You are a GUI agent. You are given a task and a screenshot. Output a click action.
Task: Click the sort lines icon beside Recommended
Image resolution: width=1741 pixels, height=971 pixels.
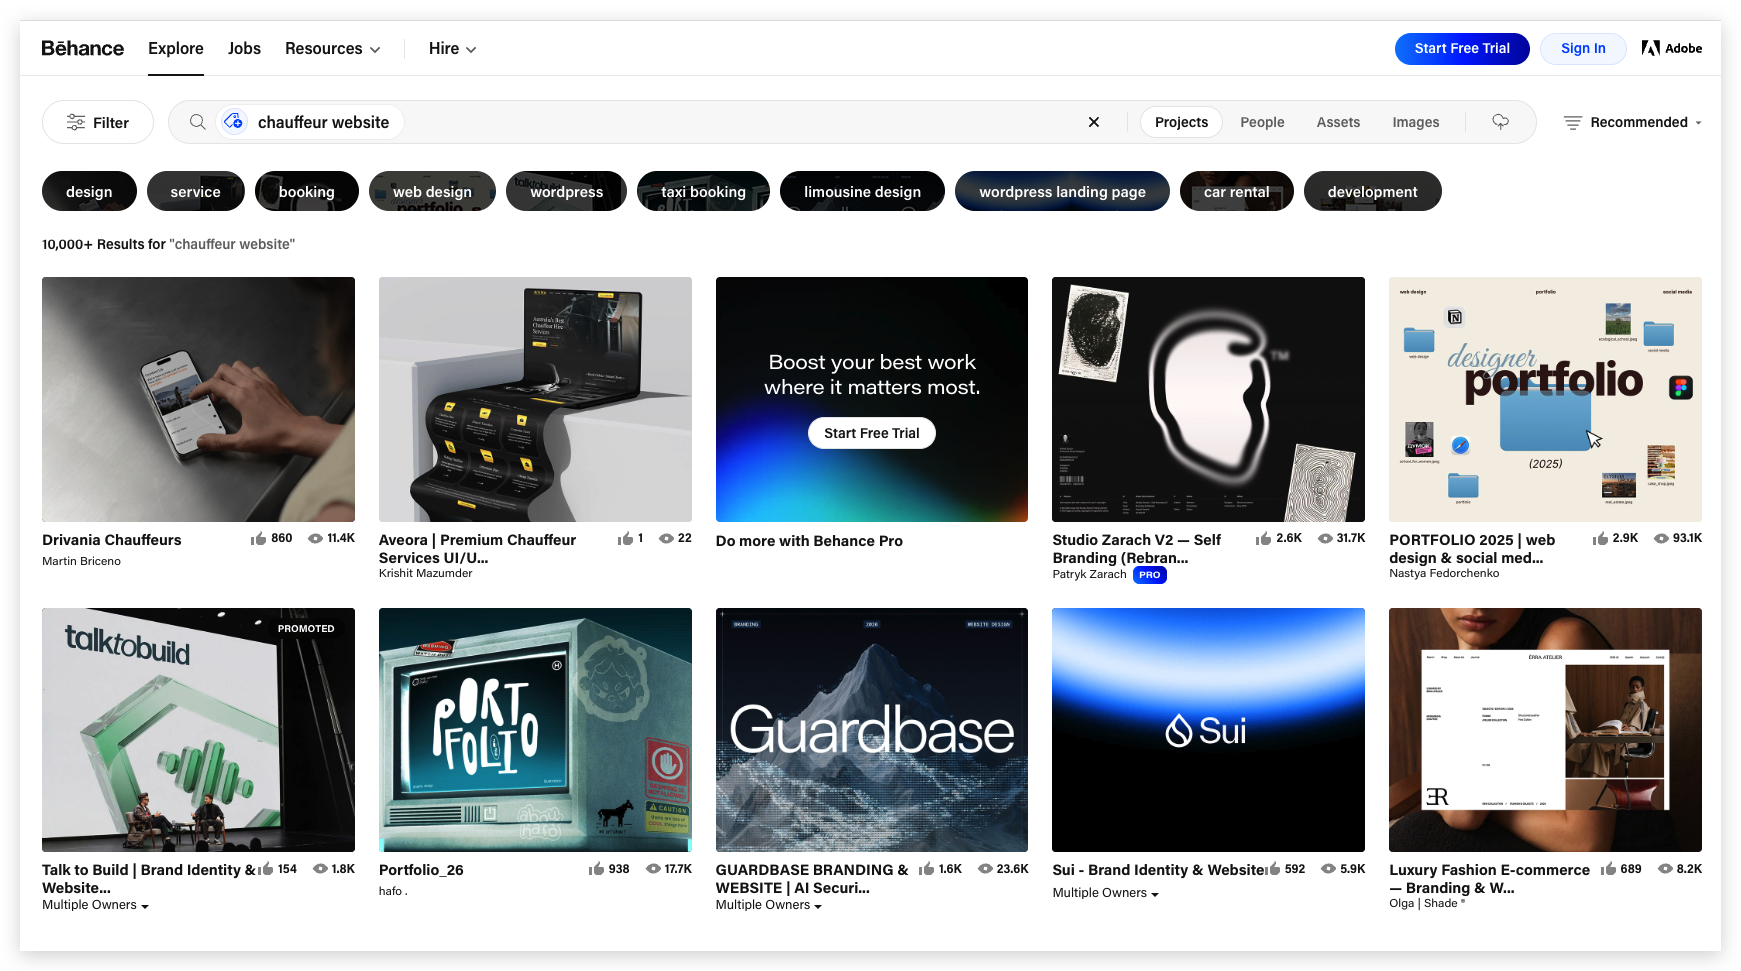pos(1572,122)
